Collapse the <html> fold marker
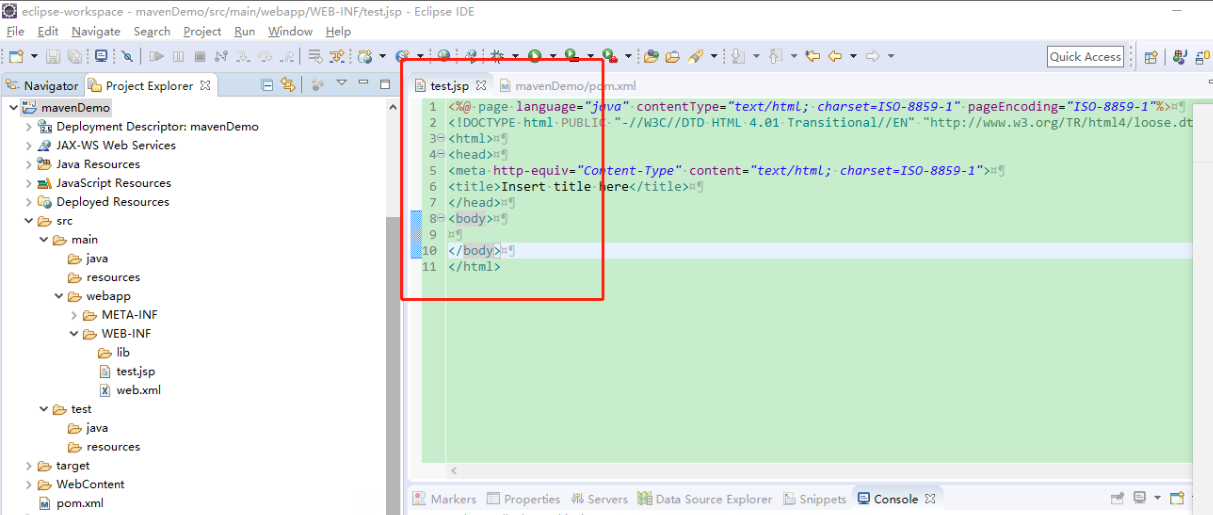 441,139
